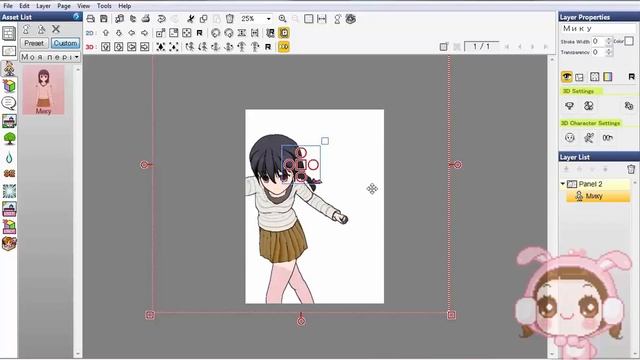Select the panel layout category icon

(x=9, y=33)
